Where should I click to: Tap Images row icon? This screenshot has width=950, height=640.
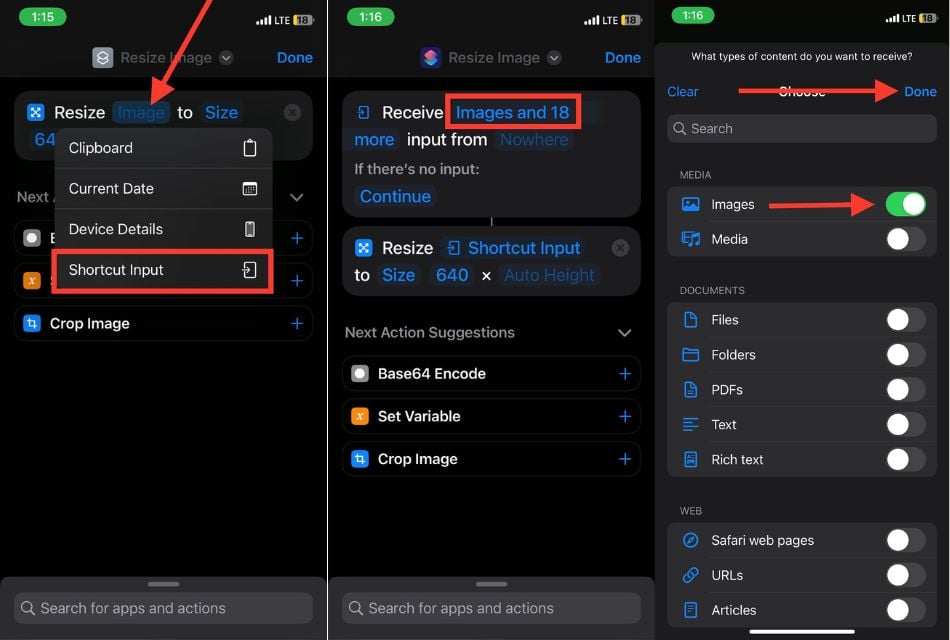click(x=690, y=204)
